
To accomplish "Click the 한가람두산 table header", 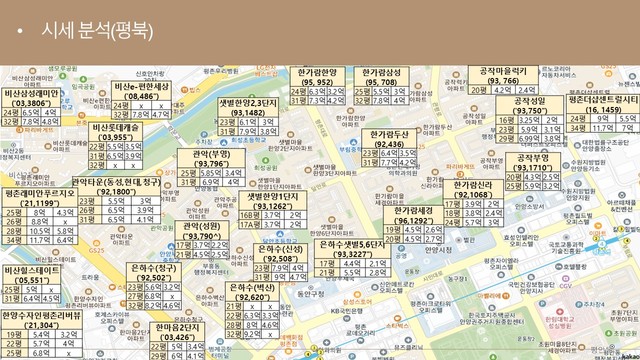I will point(389,139).
